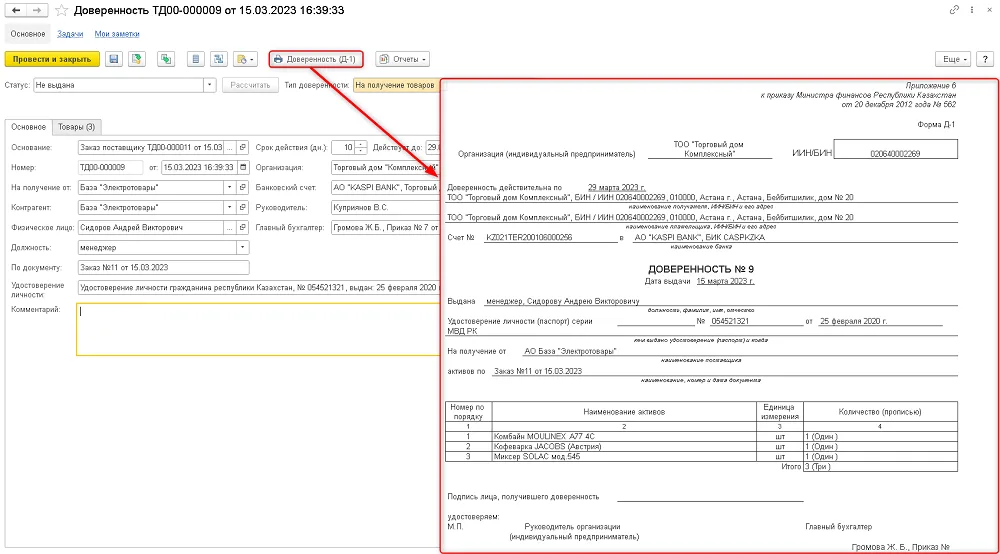Click the create-based-on green icon
This screenshot has height=554, width=1000.
pyautogui.click(x=166, y=59)
